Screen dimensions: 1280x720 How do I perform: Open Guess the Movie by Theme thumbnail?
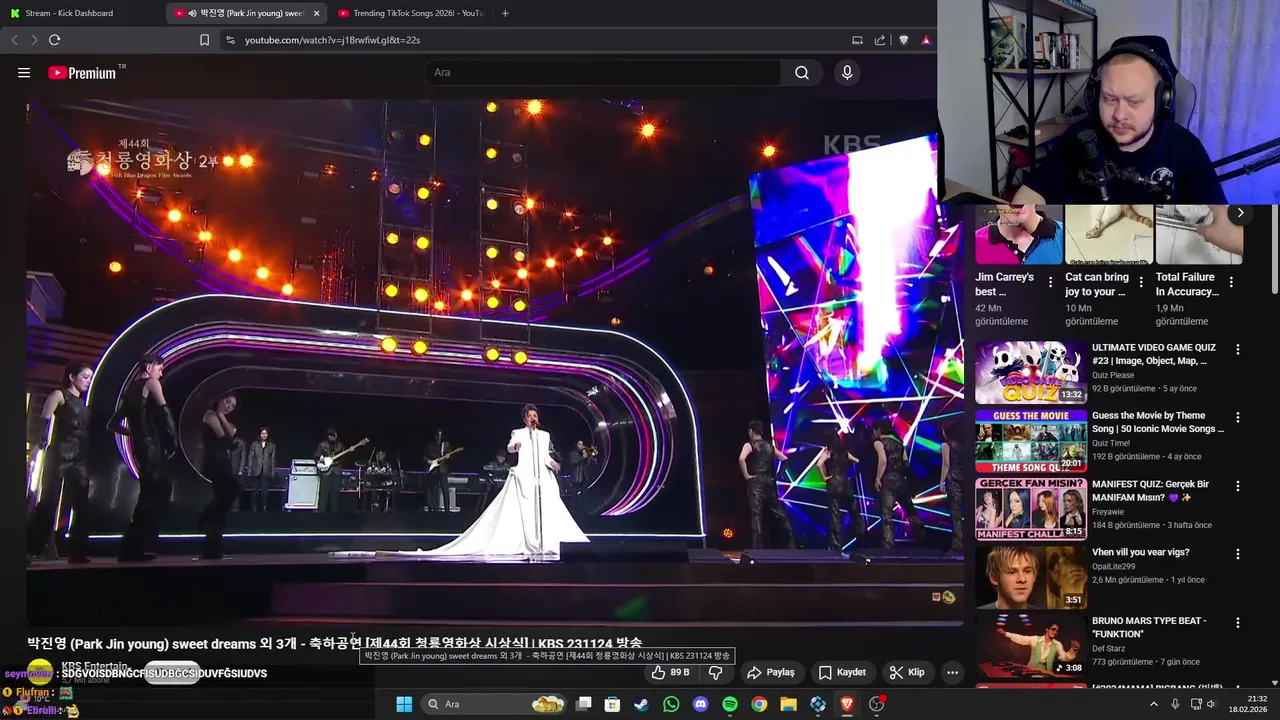pyautogui.click(x=1031, y=440)
